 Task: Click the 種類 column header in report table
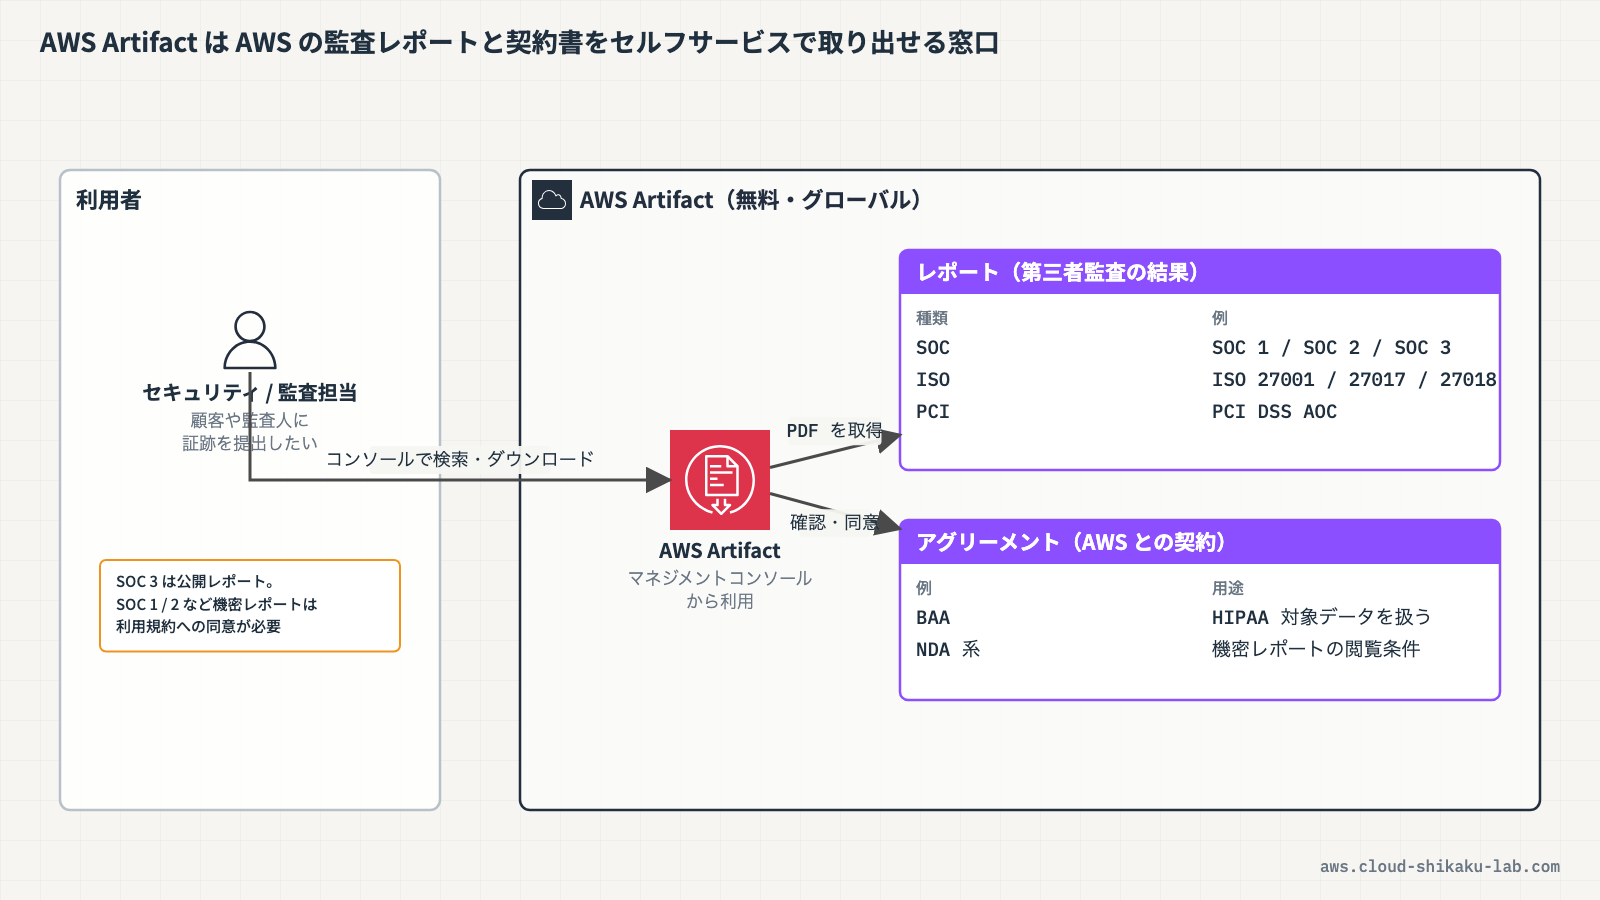coord(932,318)
